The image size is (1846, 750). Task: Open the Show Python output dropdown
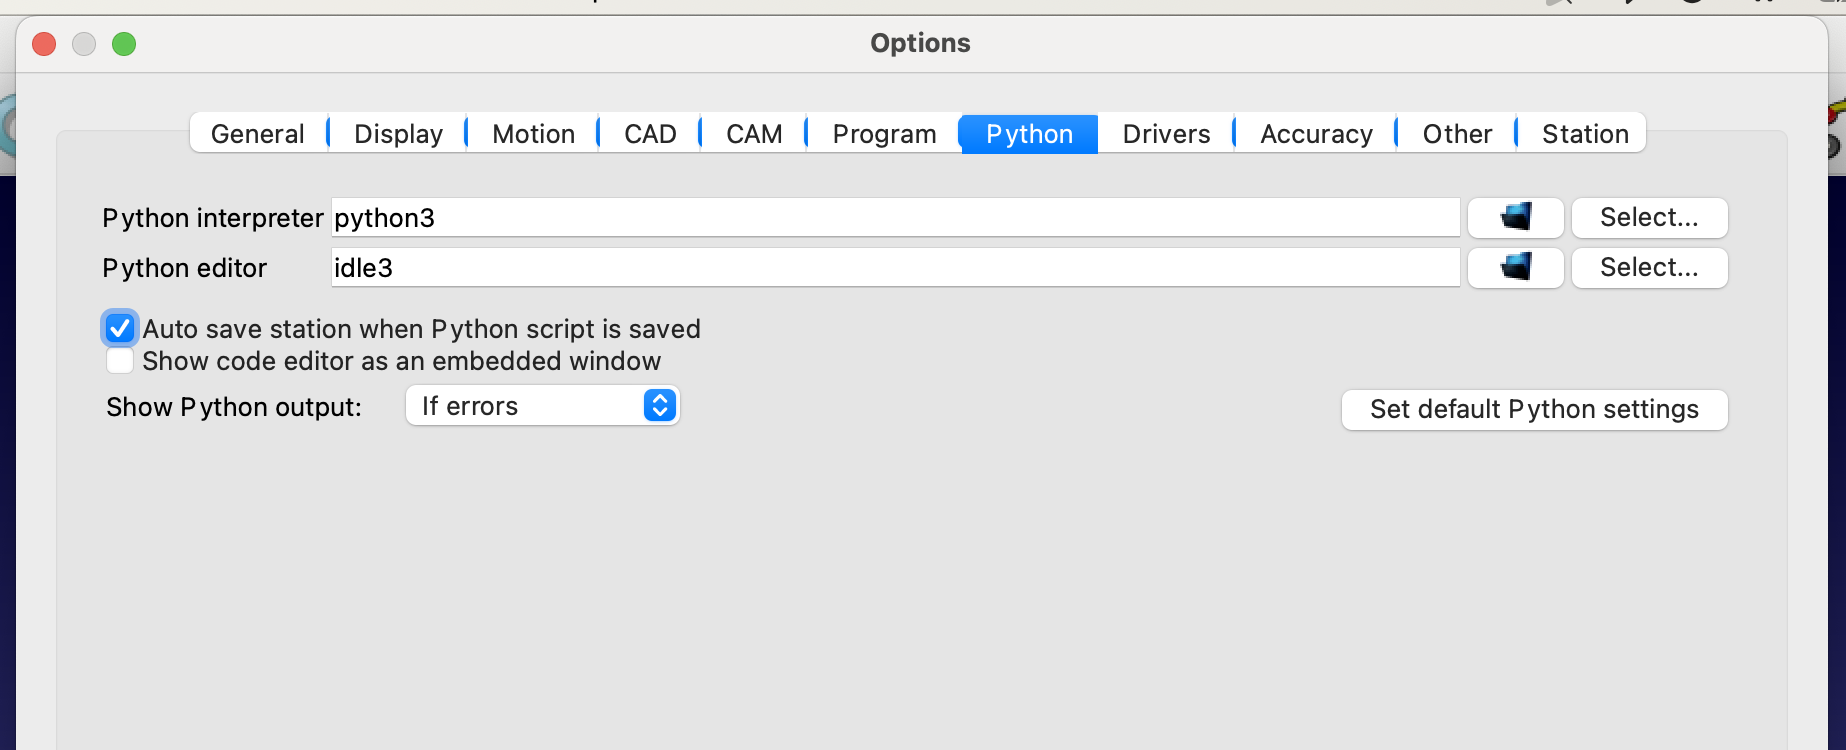(543, 406)
